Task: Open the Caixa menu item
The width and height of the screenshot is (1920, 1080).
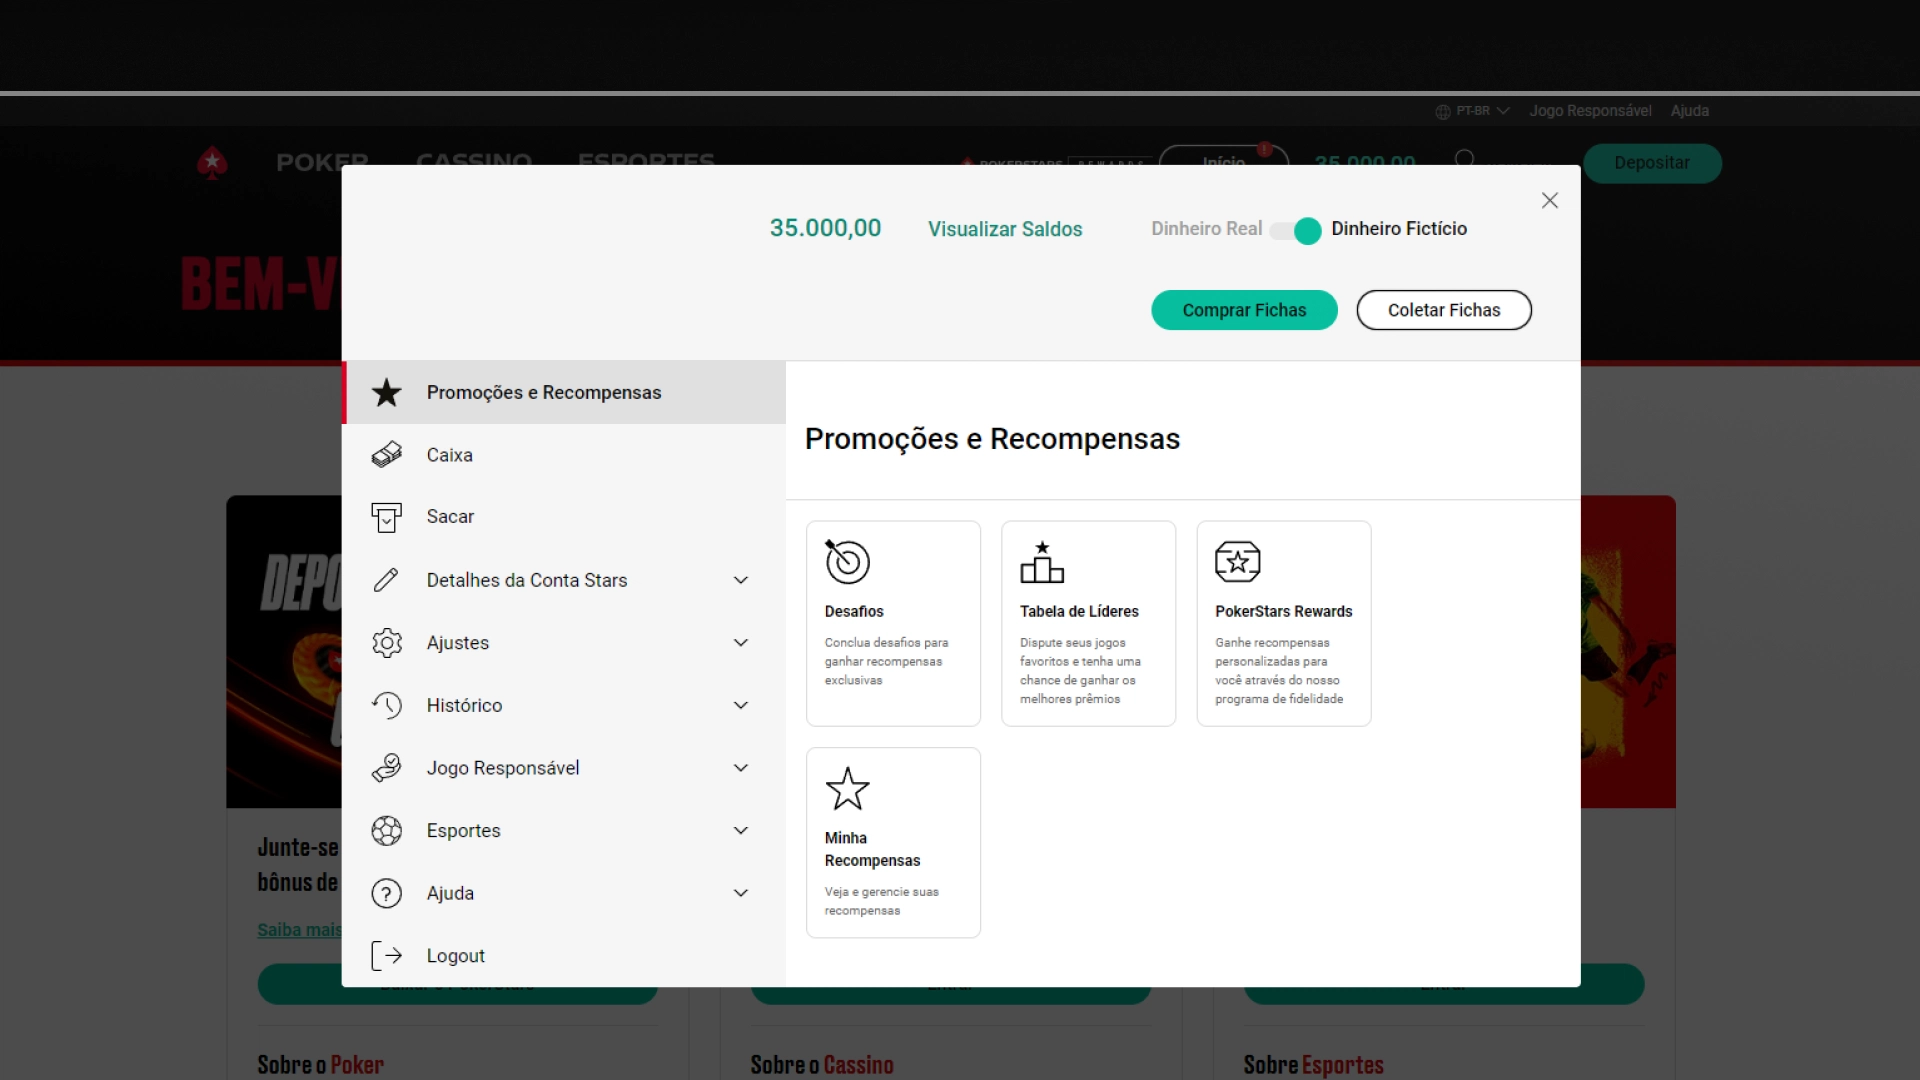Action: pyautogui.click(x=564, y=455)
